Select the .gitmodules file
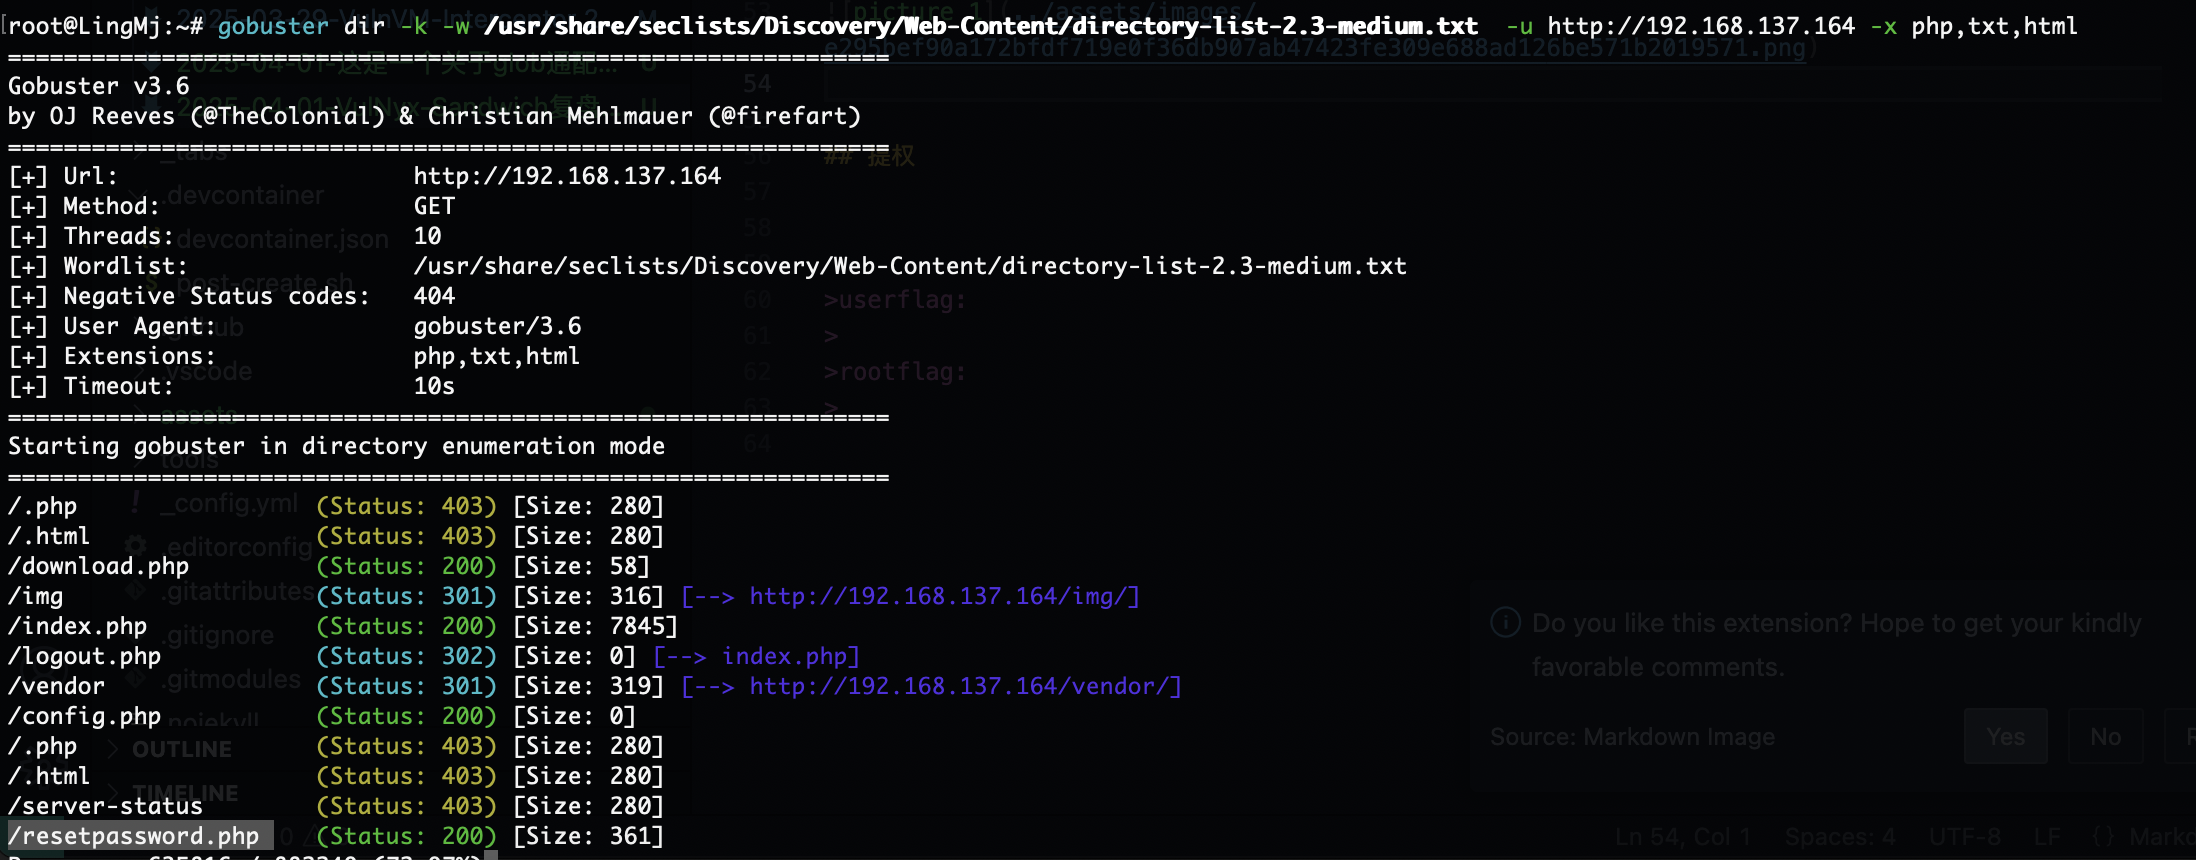The image size is (2196, 860). [233, 679]
